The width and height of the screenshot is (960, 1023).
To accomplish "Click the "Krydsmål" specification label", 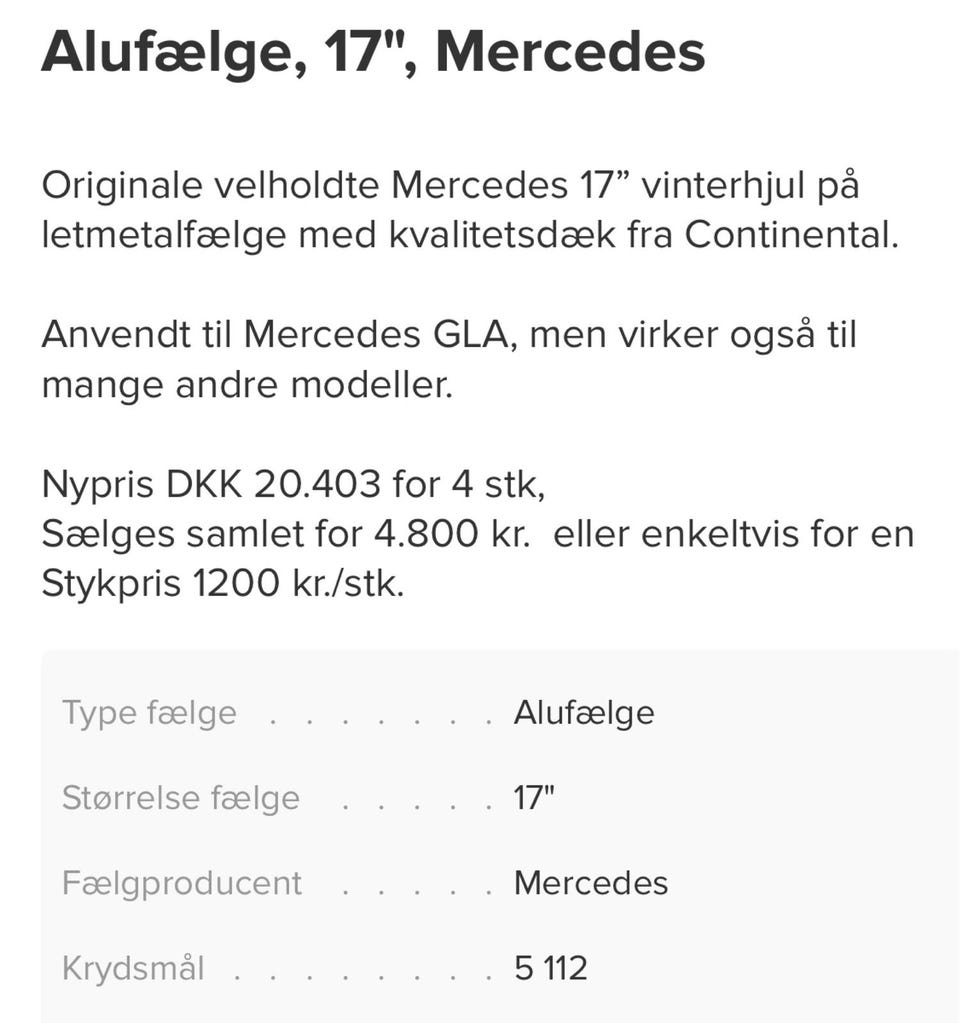I will [133, 968].
